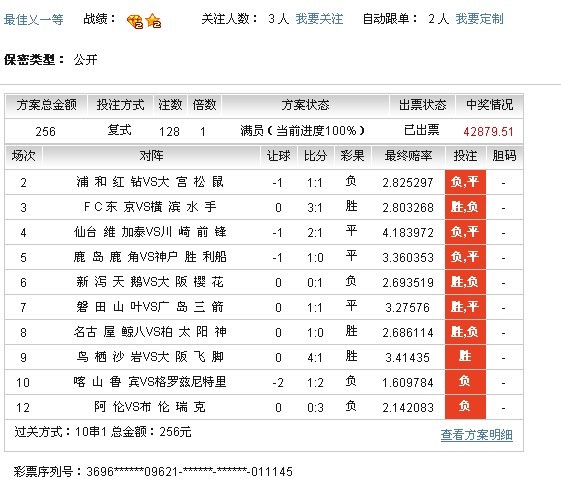Select match 名古屋鲸八VS柏太阳神

tap(150, 332)
